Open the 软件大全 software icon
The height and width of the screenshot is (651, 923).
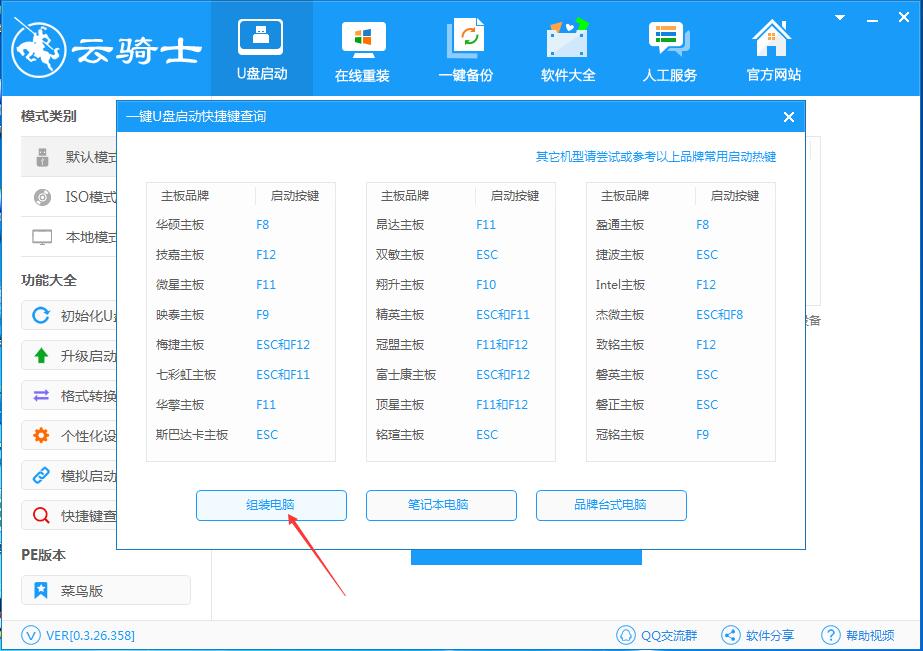[567, 39]
